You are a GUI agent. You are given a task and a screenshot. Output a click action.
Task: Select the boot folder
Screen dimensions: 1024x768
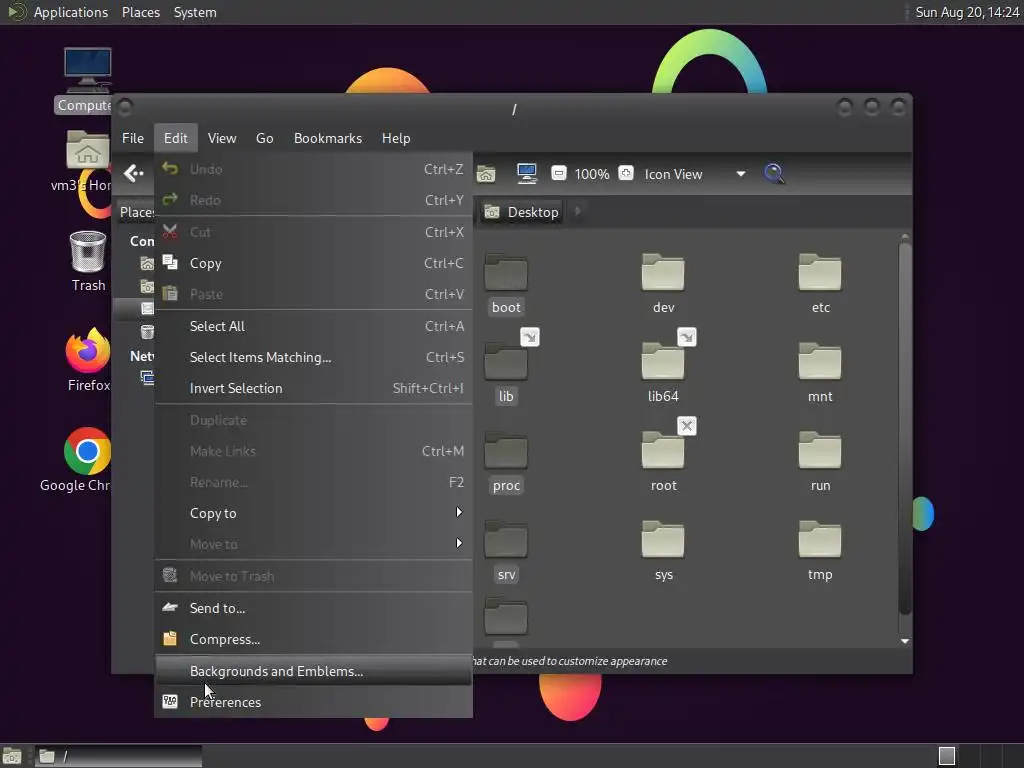pyautogui.click(x=506, y=285)
